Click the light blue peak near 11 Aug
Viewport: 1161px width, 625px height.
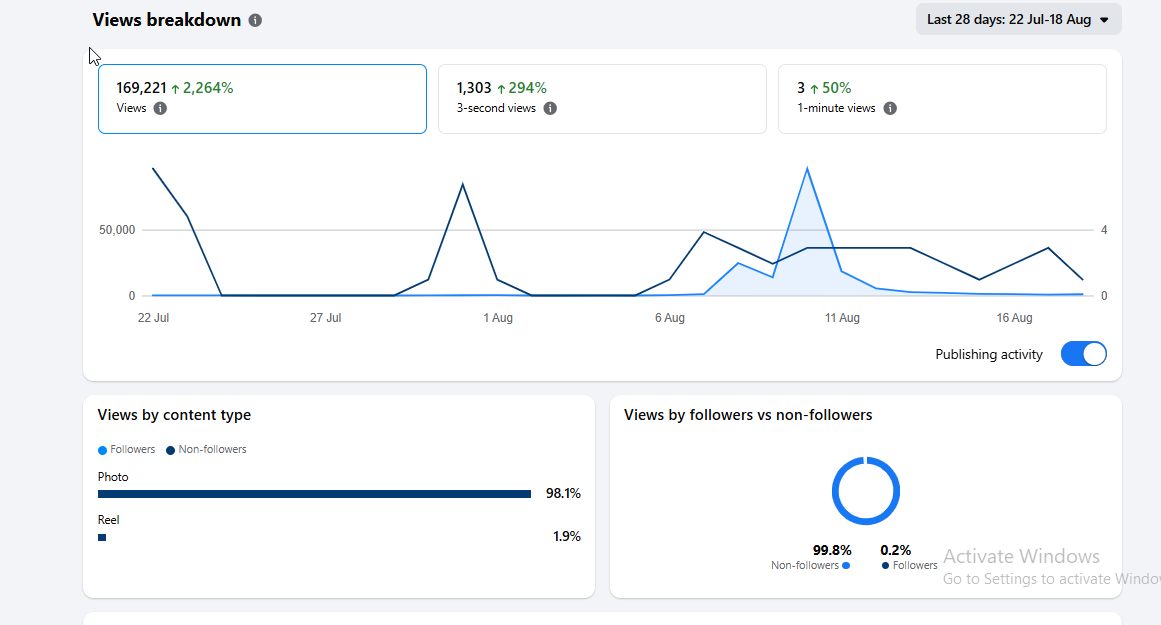(807, 170)
